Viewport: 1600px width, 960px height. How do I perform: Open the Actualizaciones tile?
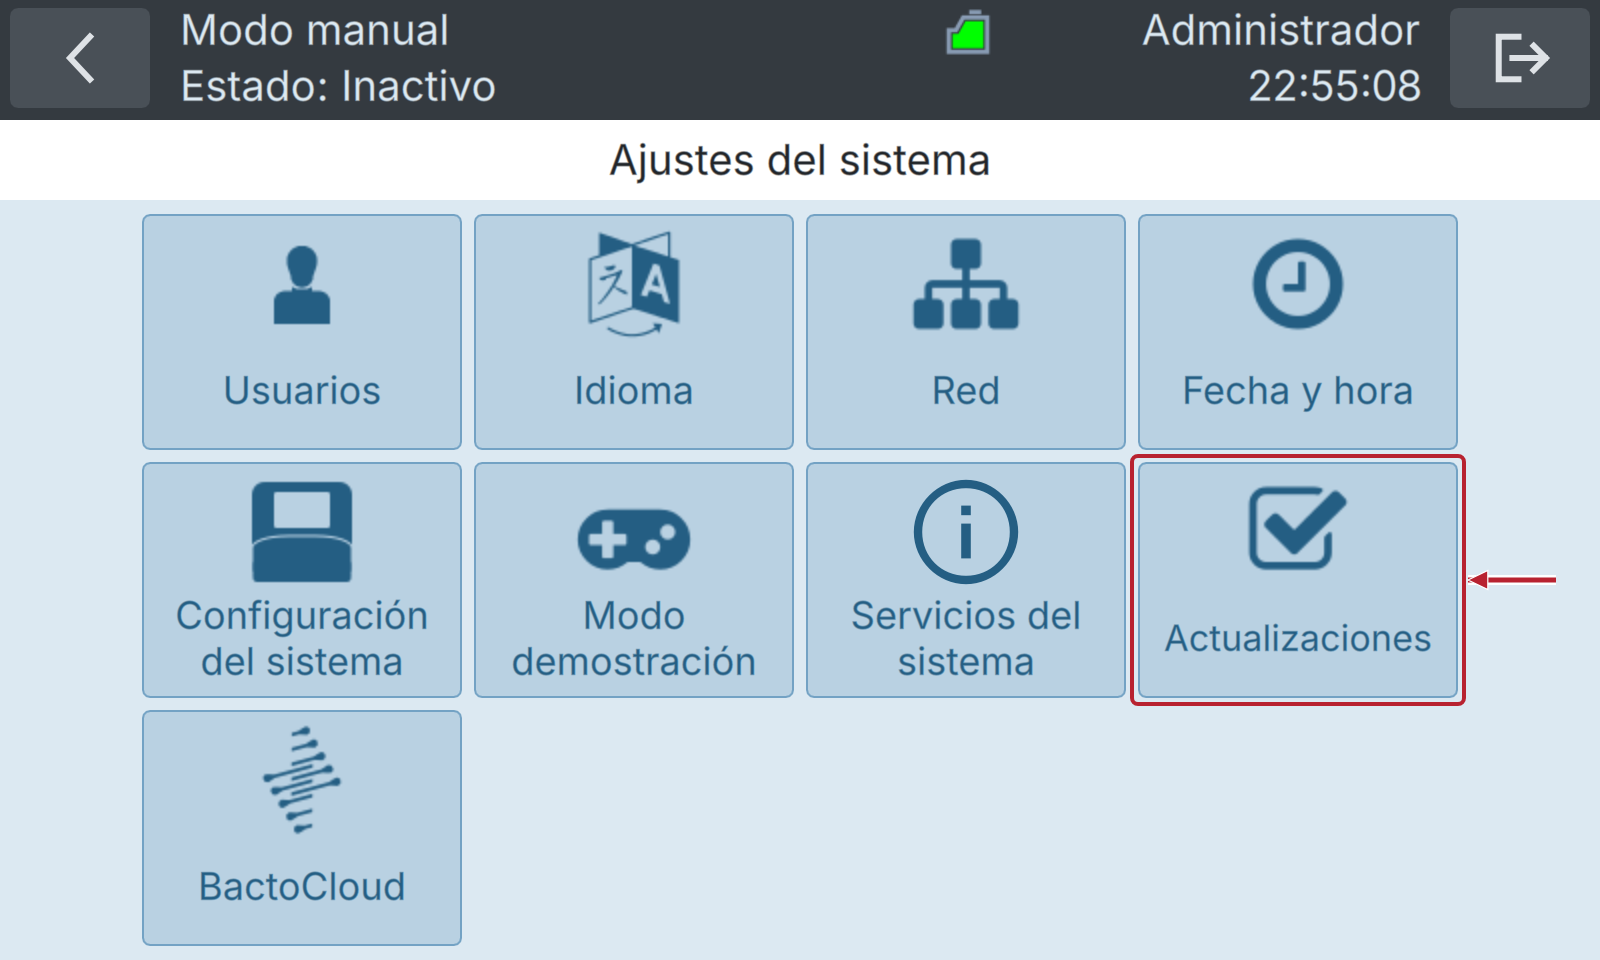(1298, 580)
